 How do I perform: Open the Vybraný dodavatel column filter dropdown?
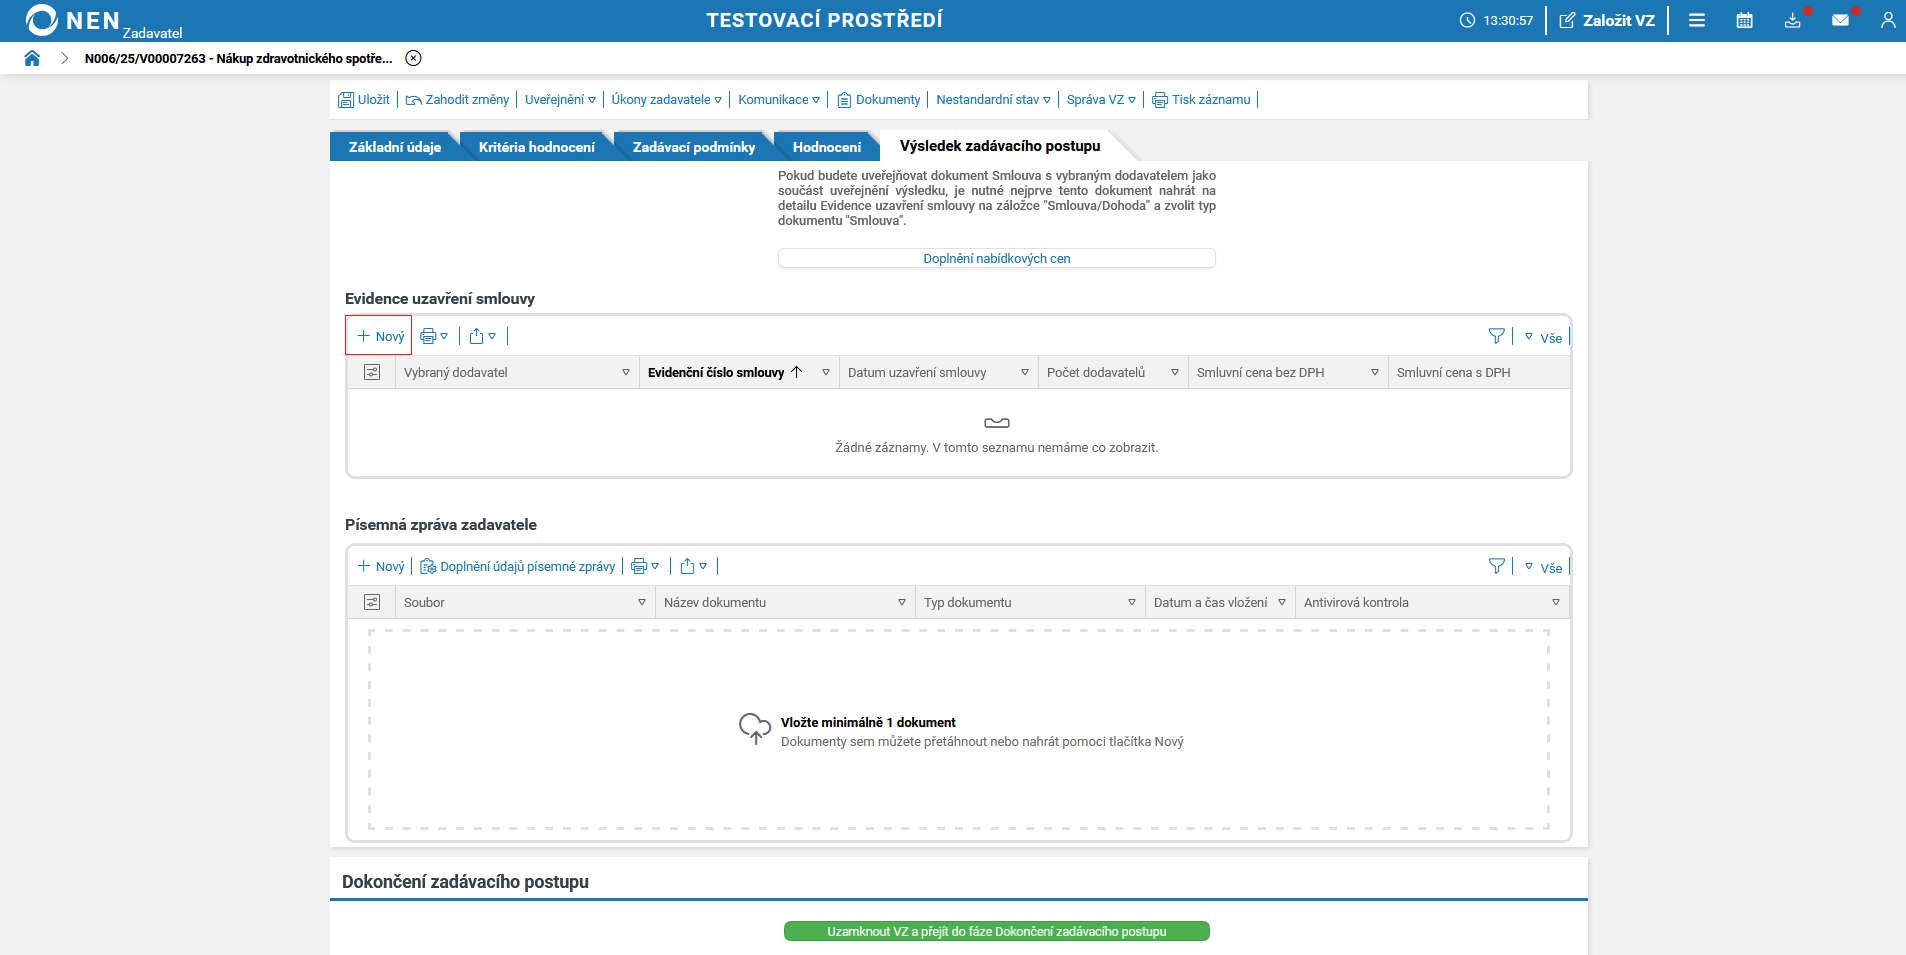click(x=625, y=372)
